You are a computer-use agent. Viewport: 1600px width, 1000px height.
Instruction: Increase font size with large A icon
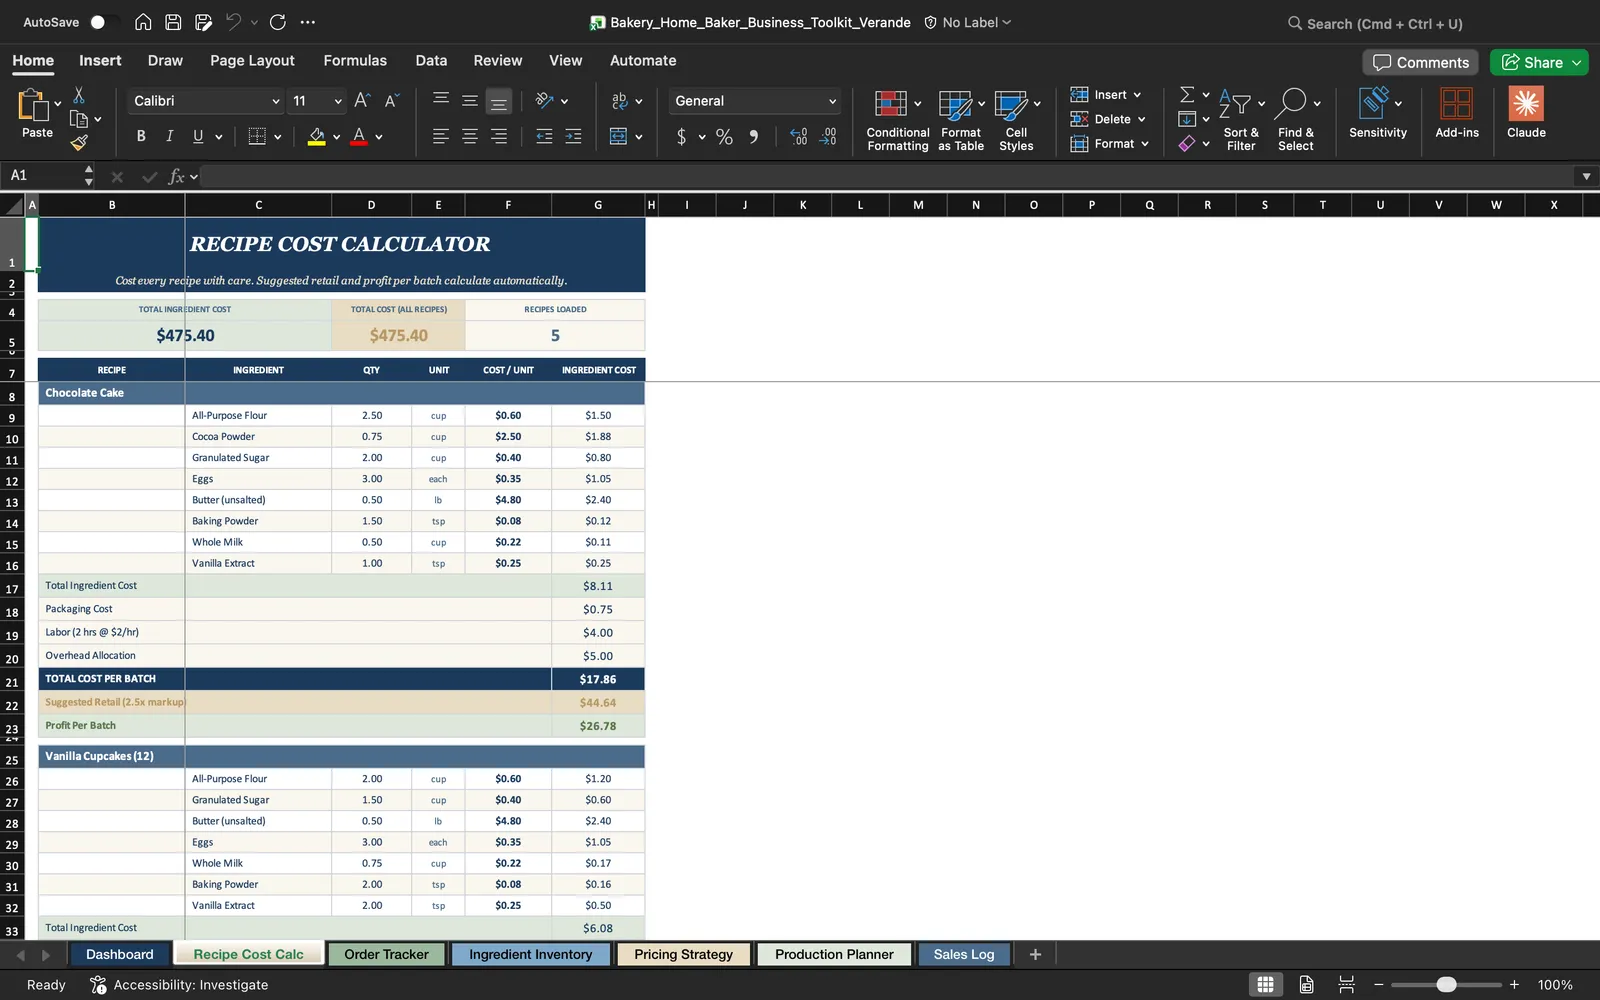tap(362, 100)
